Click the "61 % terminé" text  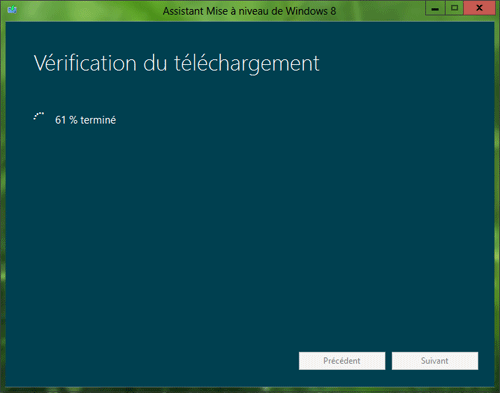point(85,120)
